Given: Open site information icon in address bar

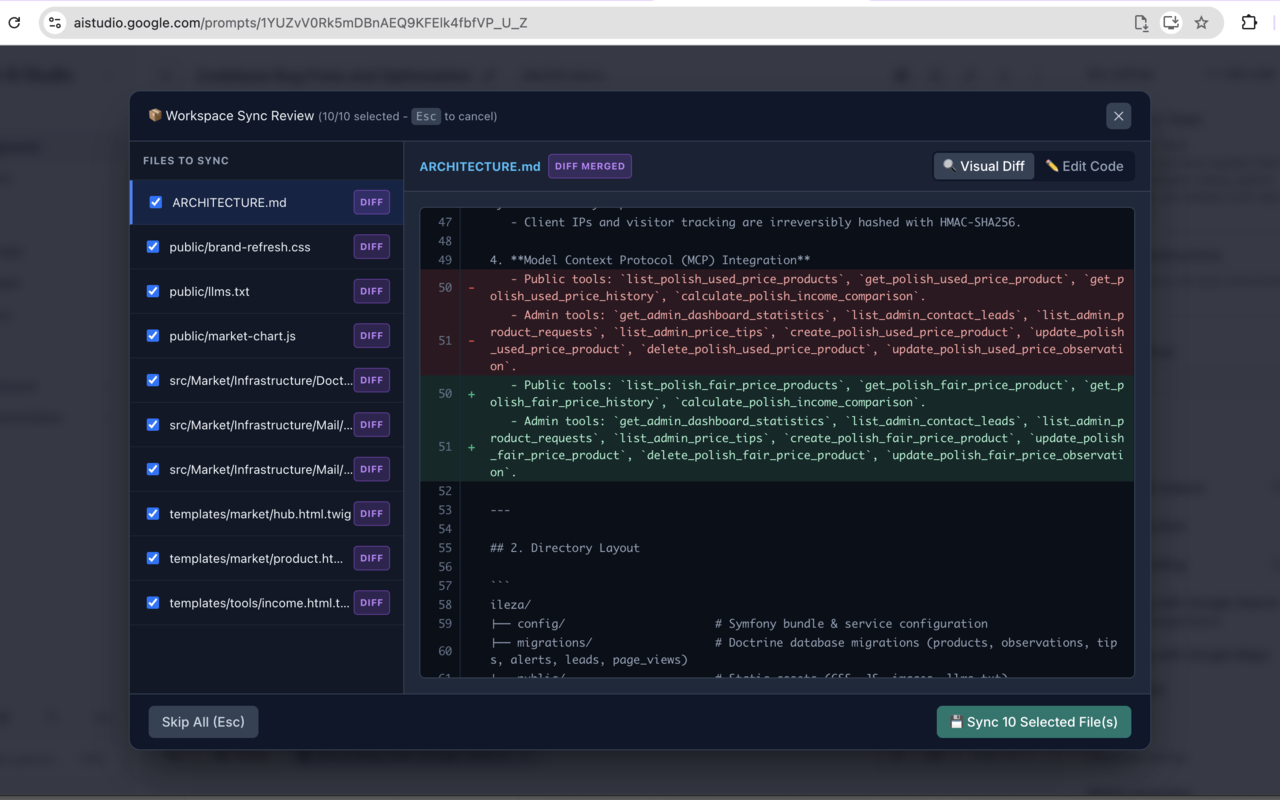Looking at the screenshot, I should (x=55, y=22).
